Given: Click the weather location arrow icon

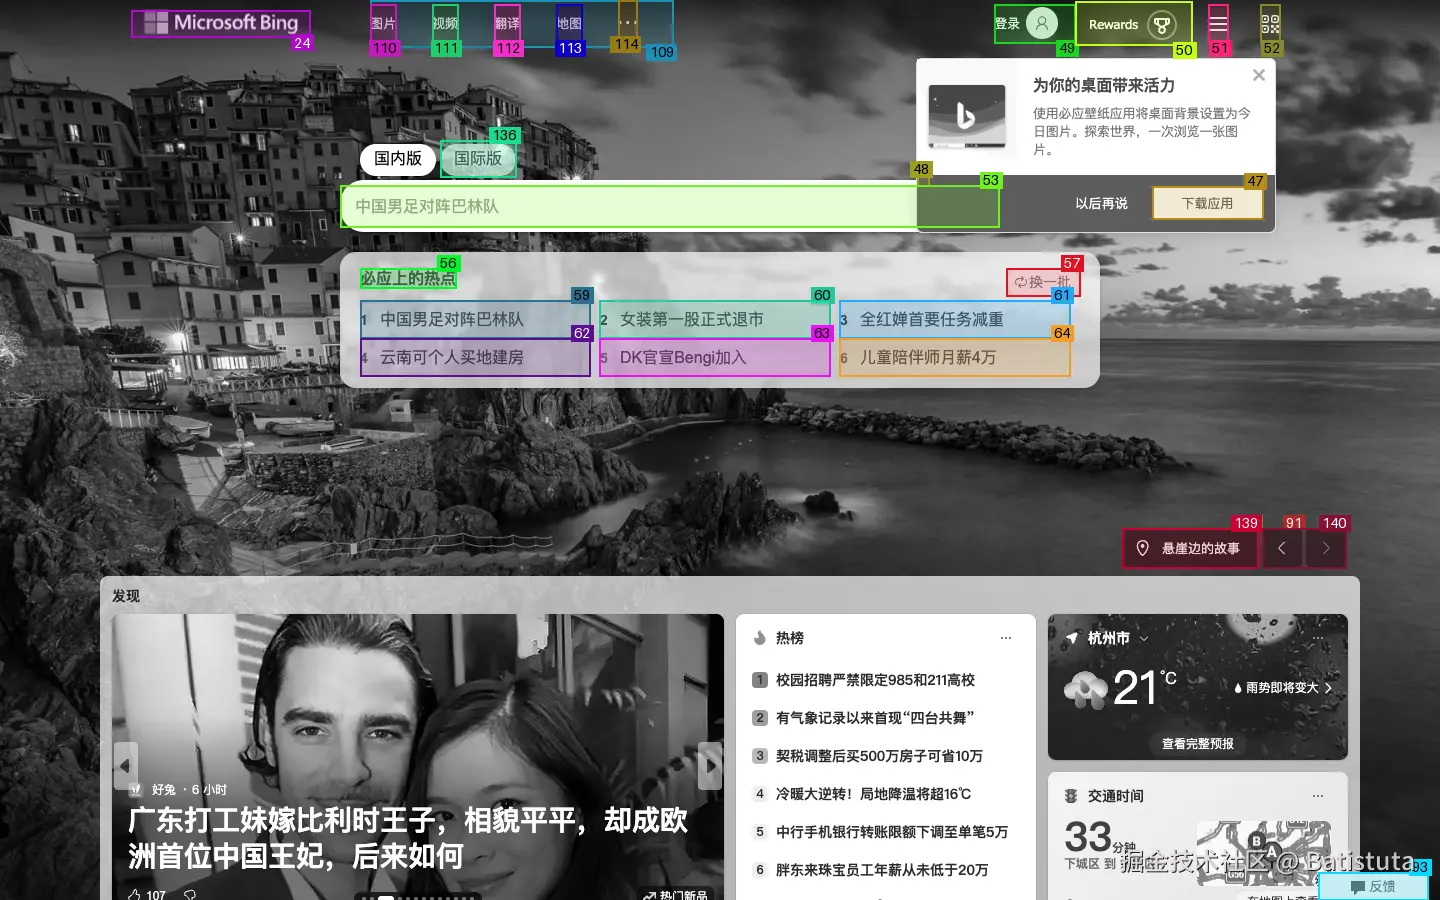Looking at the screenshot, I should tap(1072, 638).
